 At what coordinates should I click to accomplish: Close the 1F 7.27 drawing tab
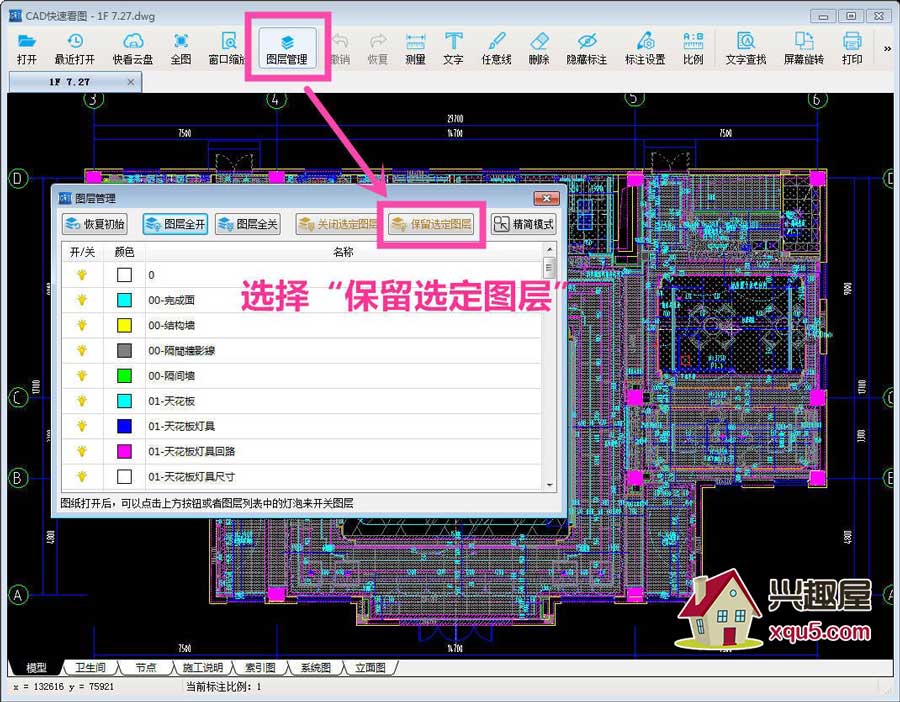click(x=131, y=82)
